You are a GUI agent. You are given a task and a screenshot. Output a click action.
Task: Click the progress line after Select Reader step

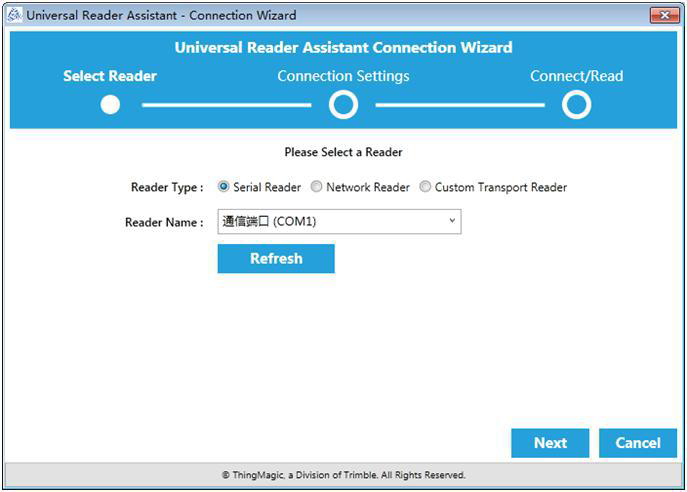point(226,105)
